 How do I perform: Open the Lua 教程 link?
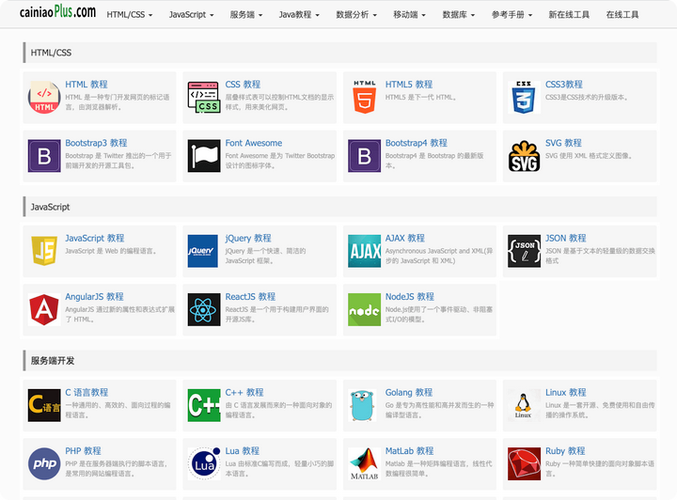coord(242,451)
